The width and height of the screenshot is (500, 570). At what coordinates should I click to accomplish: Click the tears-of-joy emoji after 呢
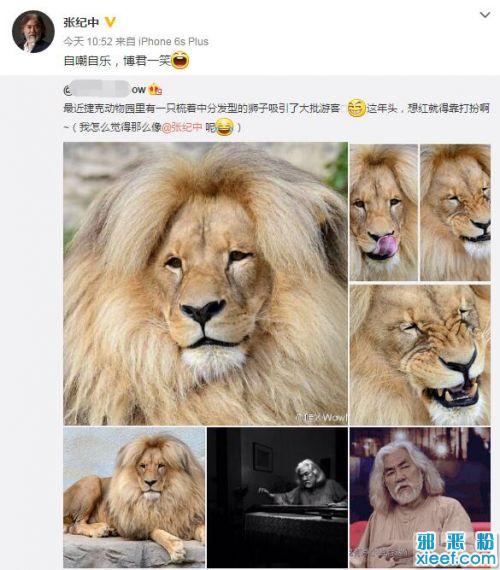tap(224, 127)
